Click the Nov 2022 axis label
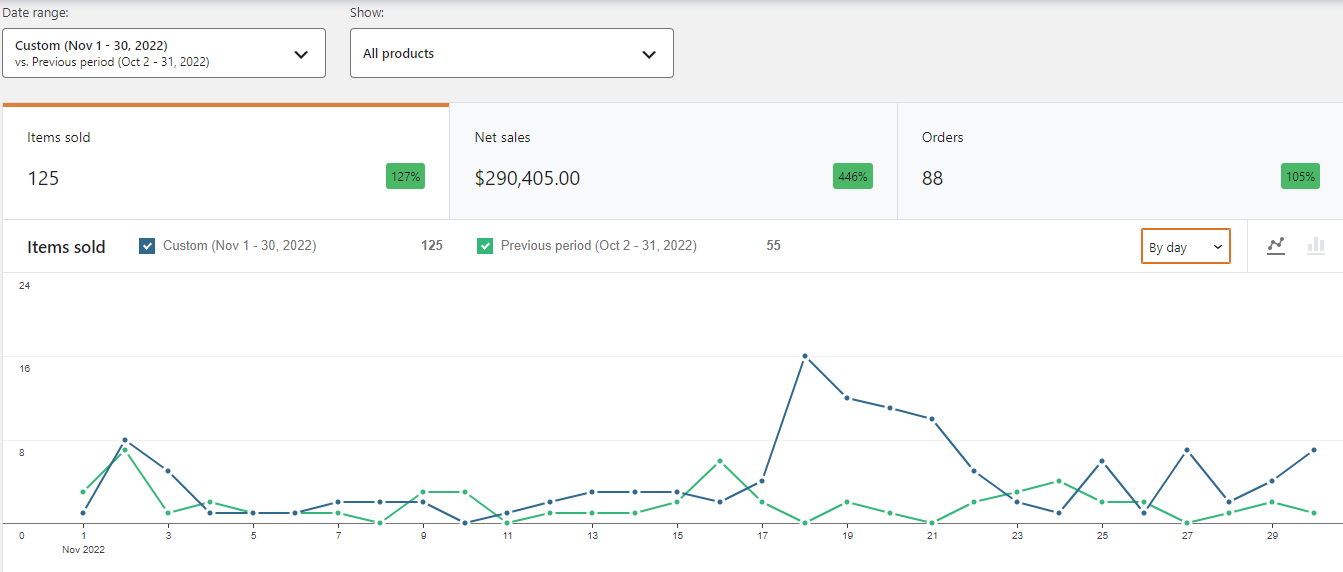Viewport: 1343px width, 572px height. coord(83,549)
